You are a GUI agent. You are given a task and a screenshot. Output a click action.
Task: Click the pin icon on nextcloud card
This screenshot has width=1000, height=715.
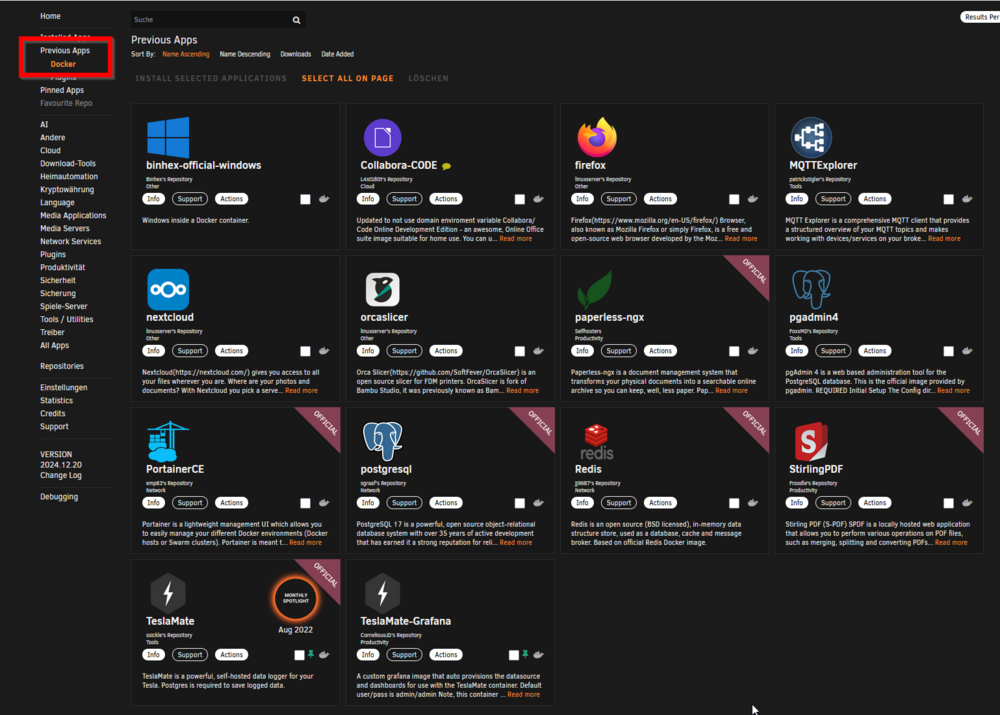[x=324, y=351]
